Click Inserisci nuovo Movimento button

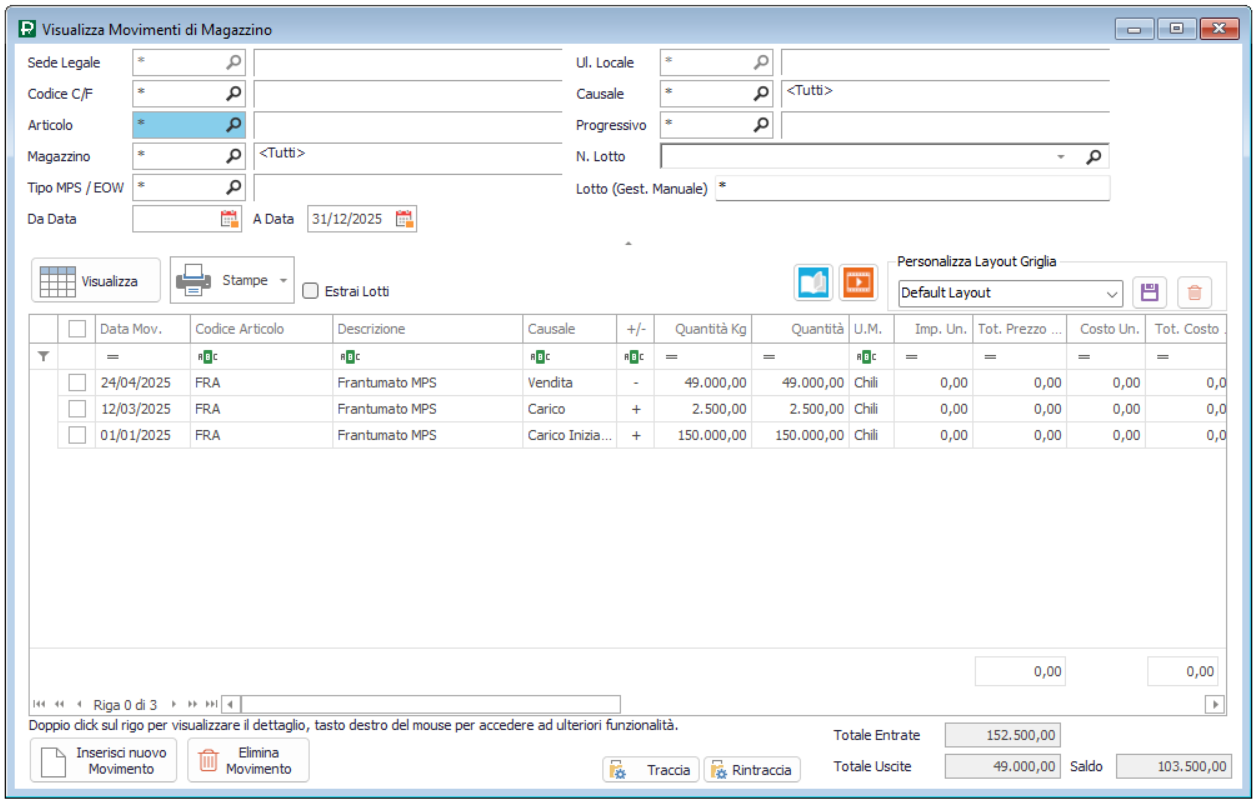104,761
